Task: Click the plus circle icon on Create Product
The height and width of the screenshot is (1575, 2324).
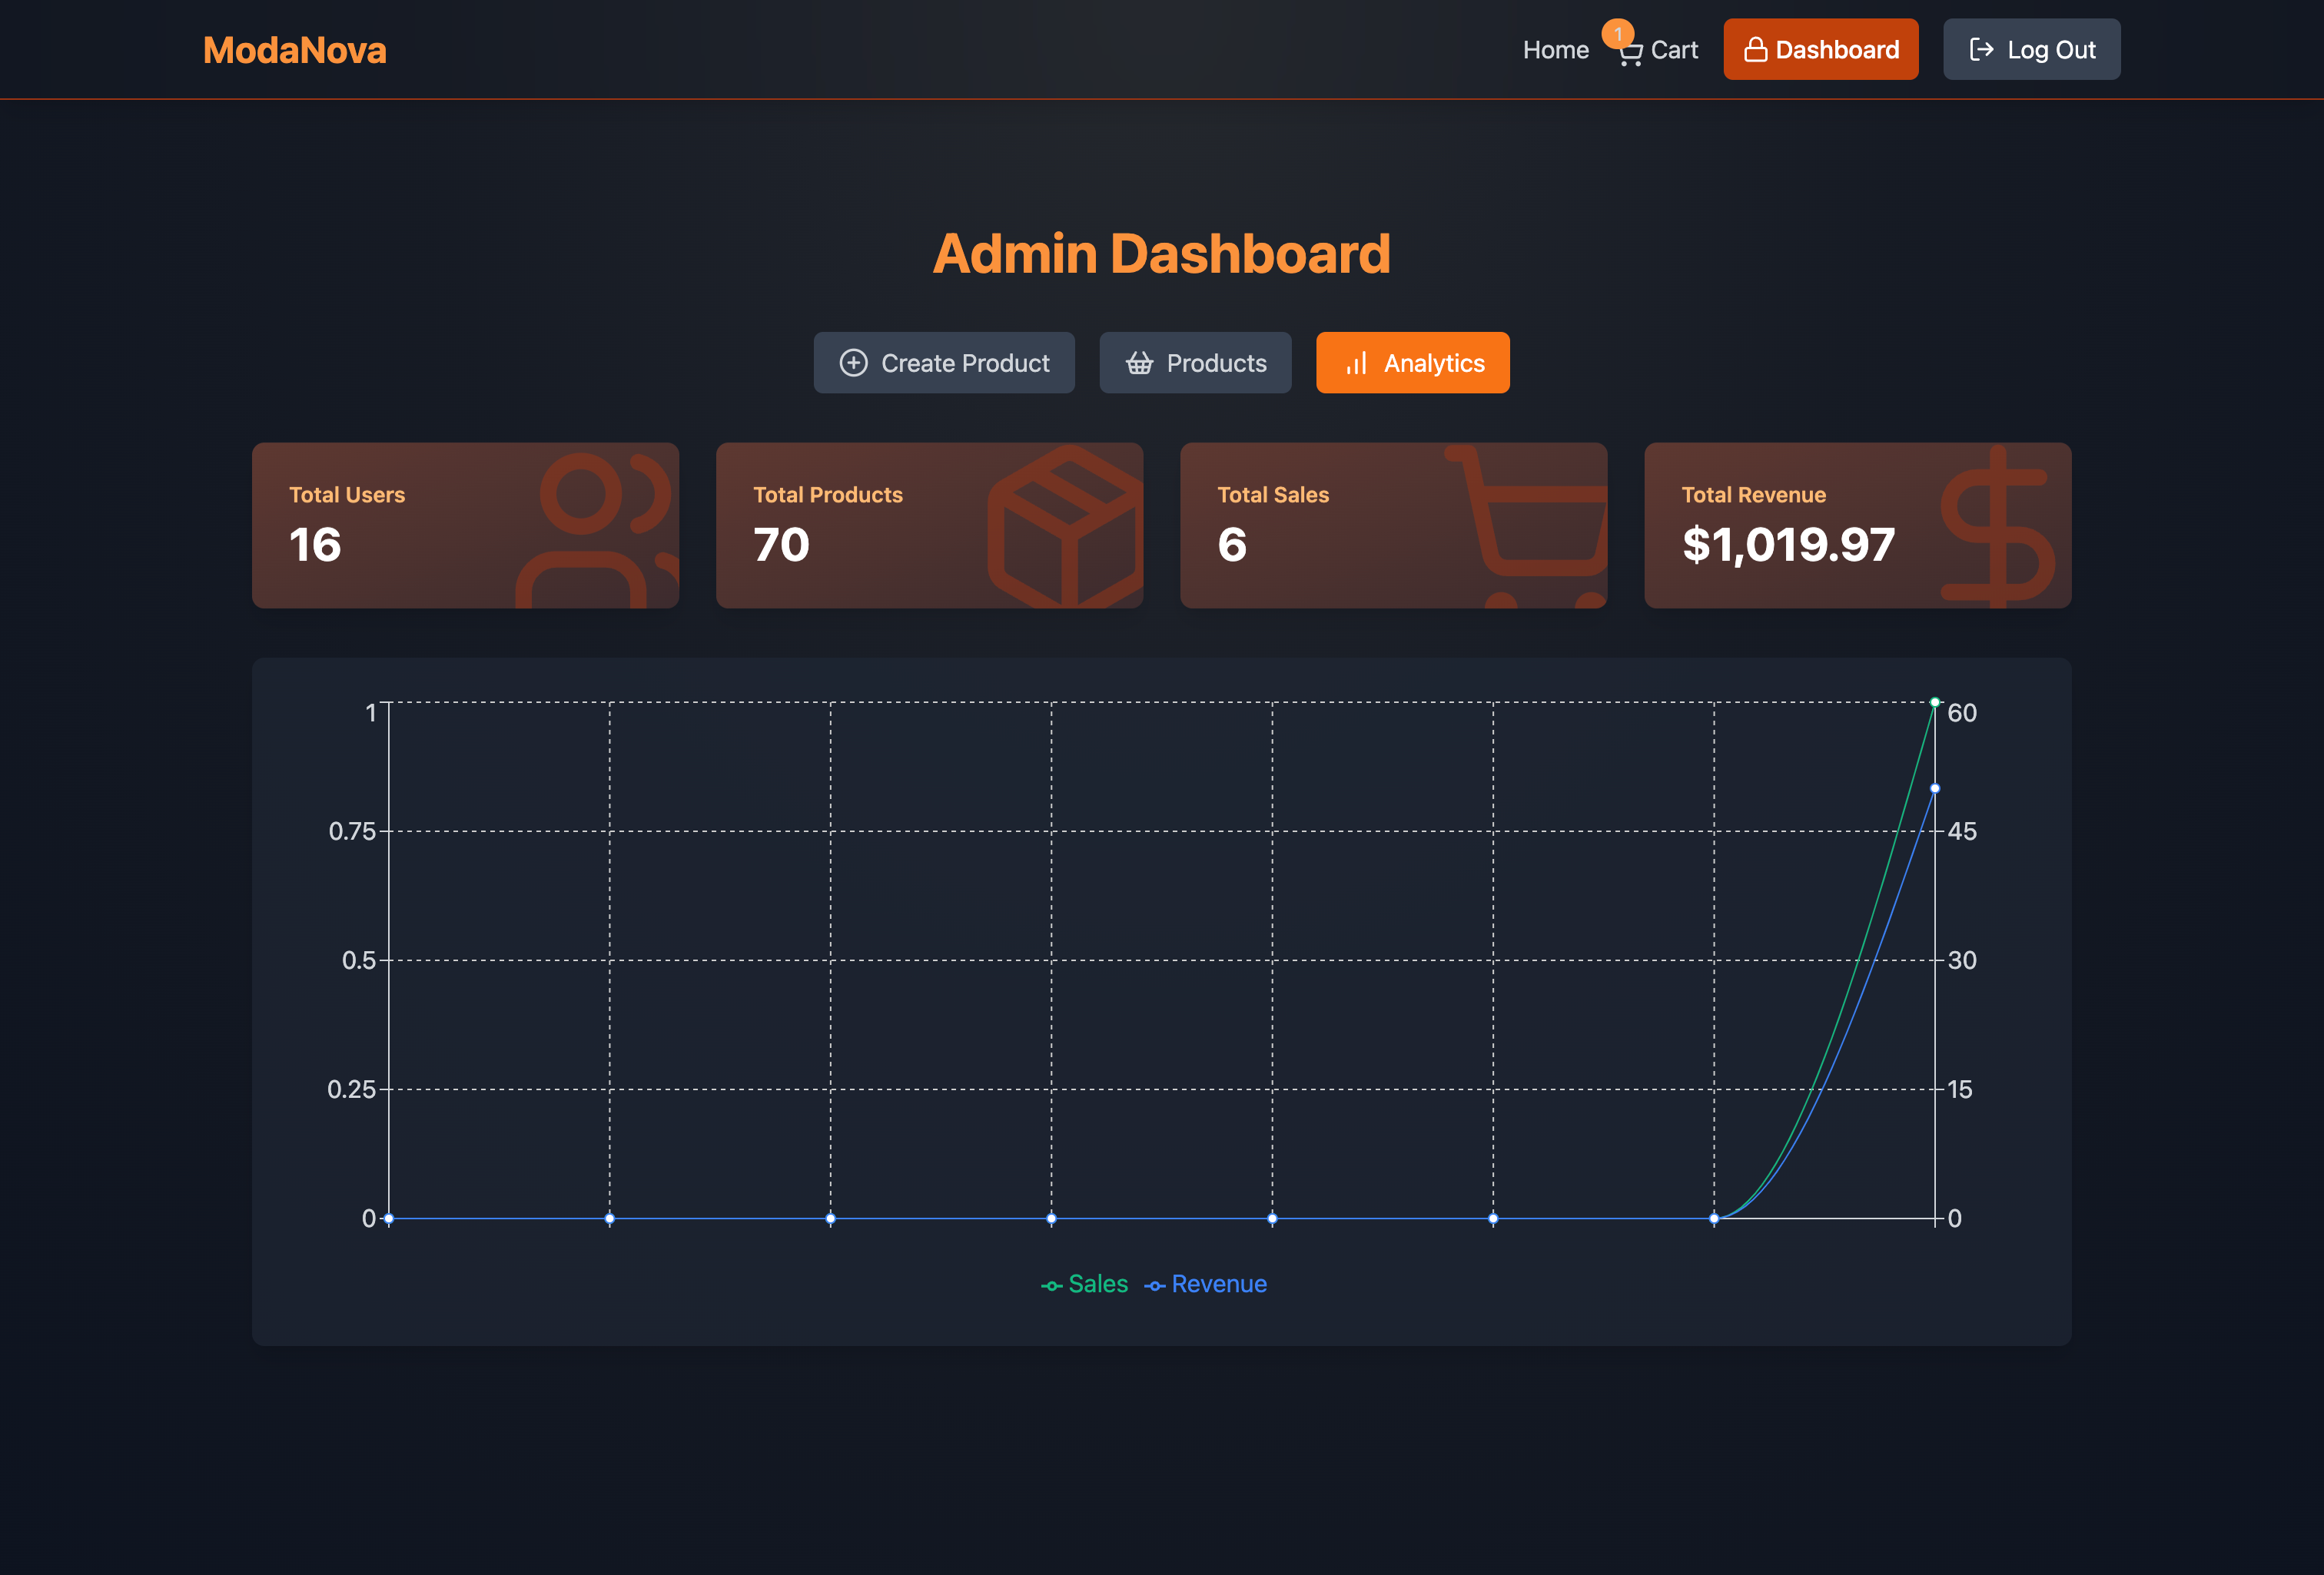Action: [x=853, y=363]
